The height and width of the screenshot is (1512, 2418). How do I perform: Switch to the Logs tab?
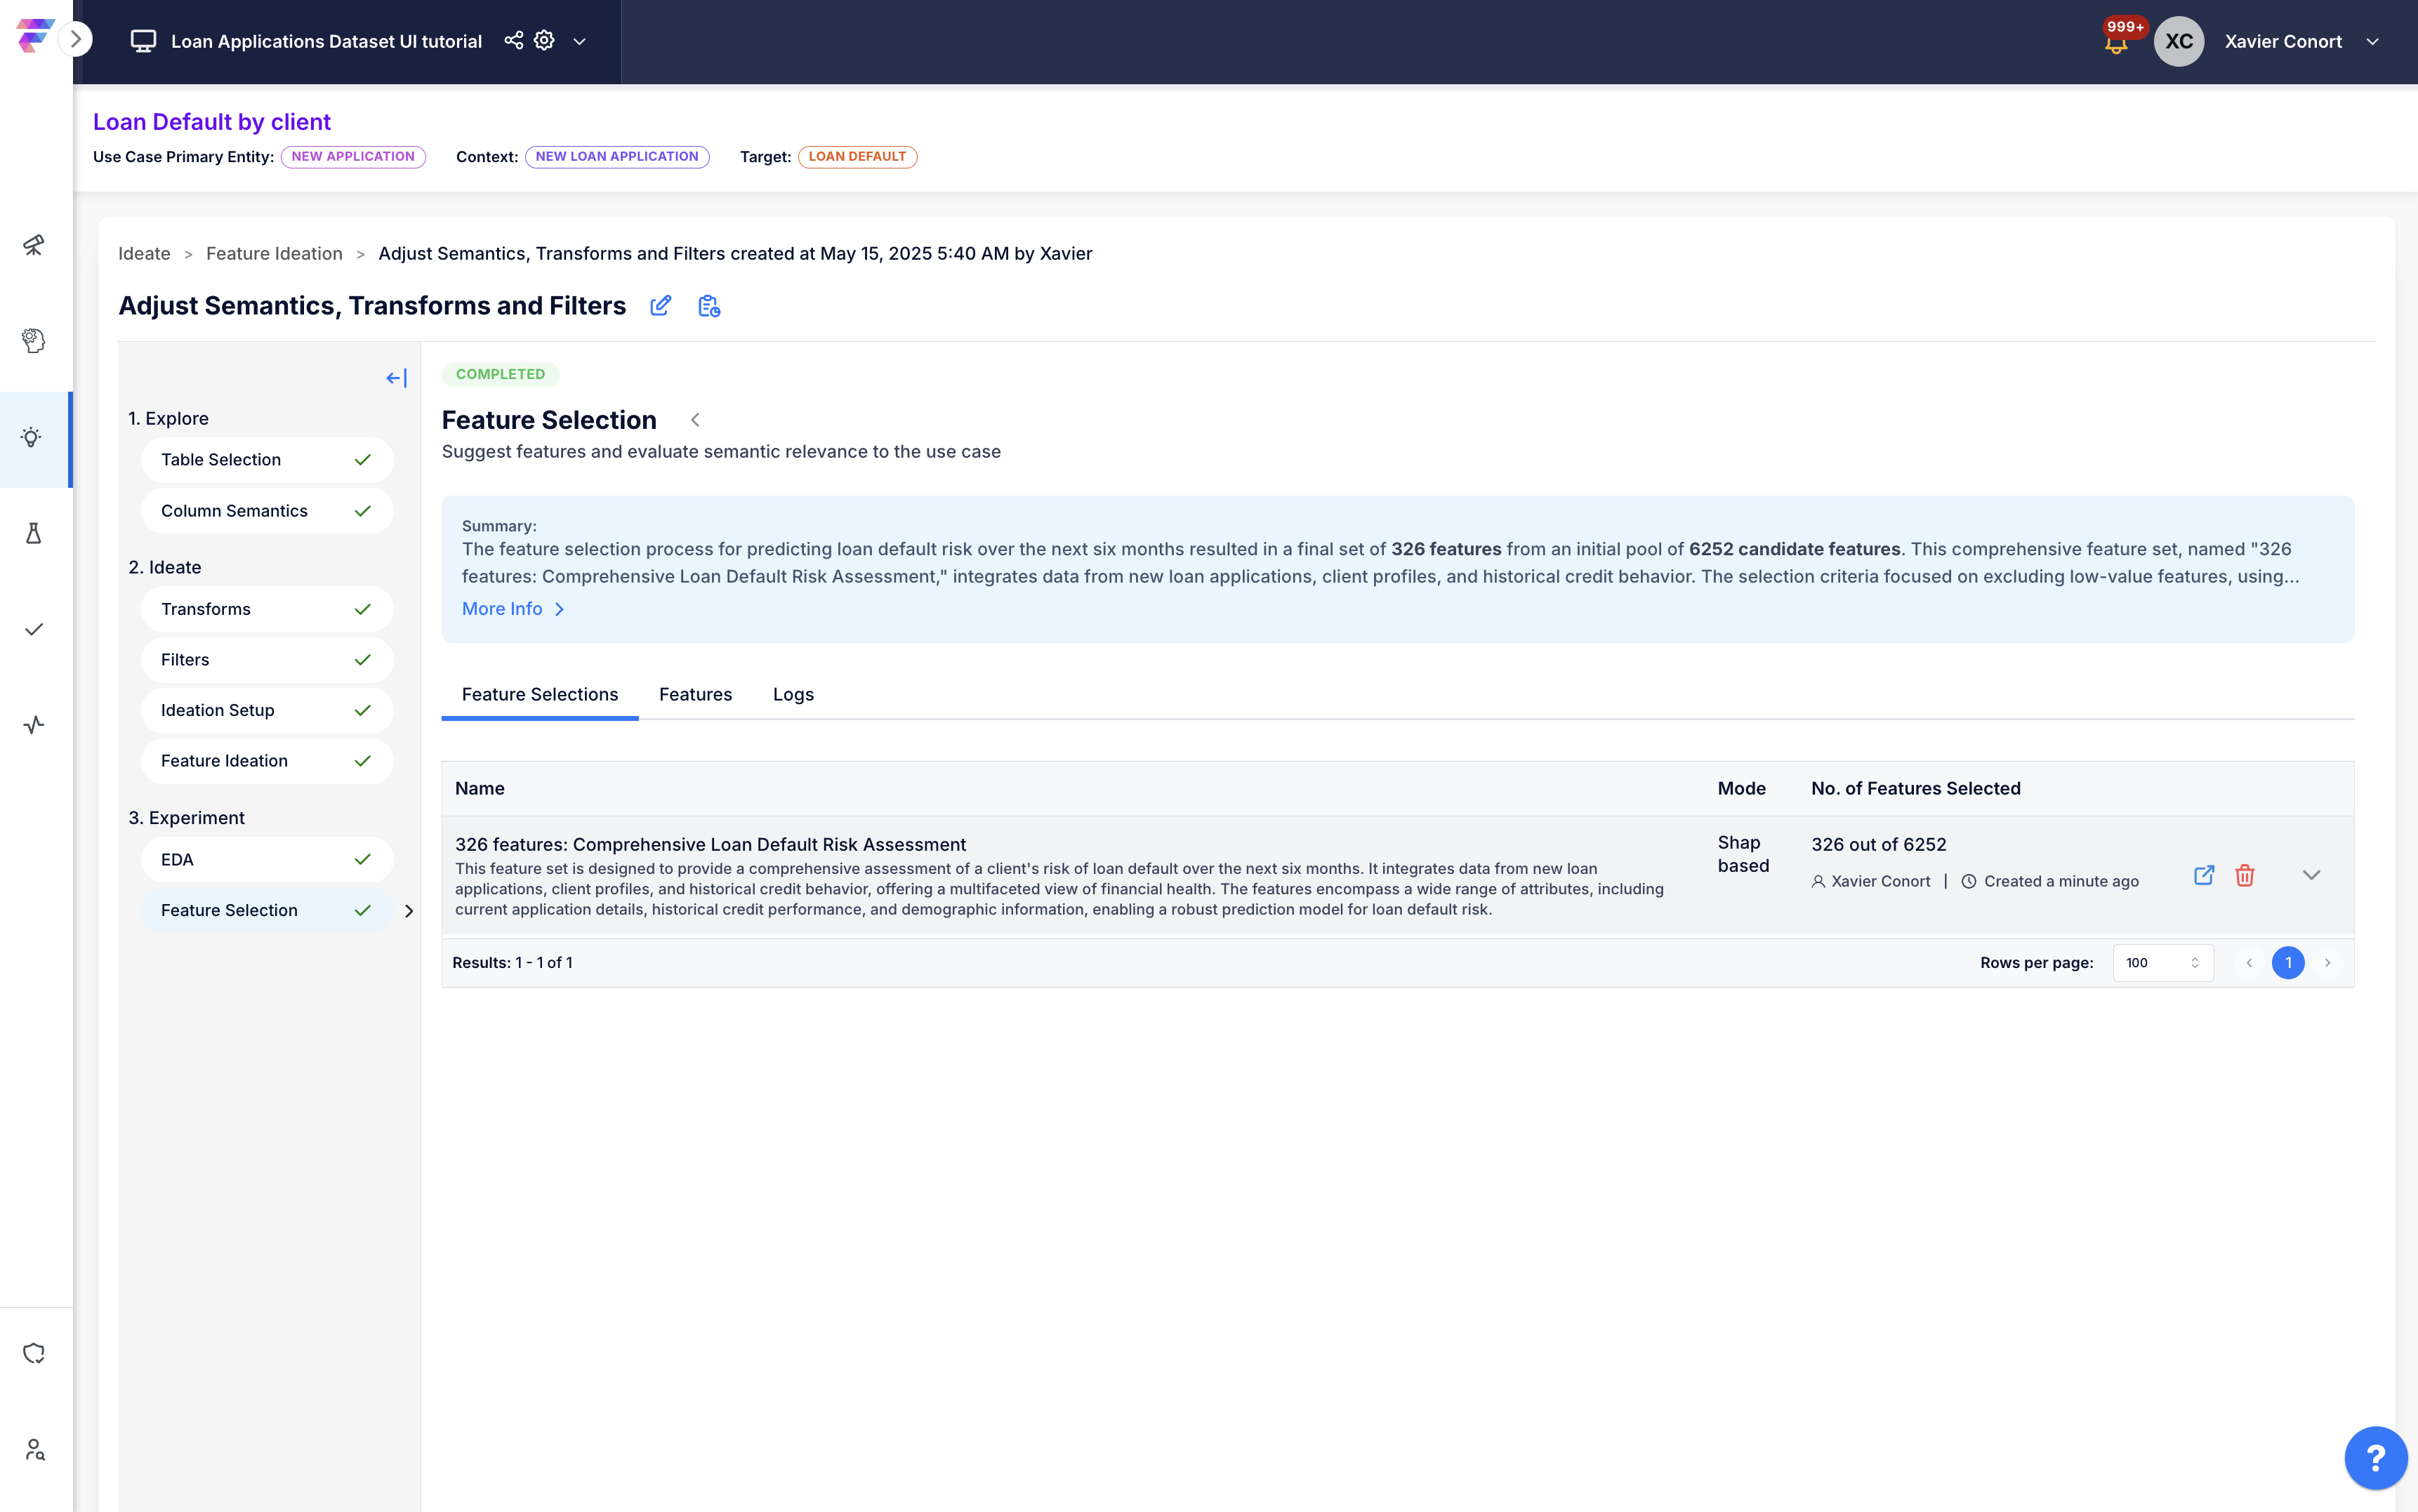click(793, 694)
